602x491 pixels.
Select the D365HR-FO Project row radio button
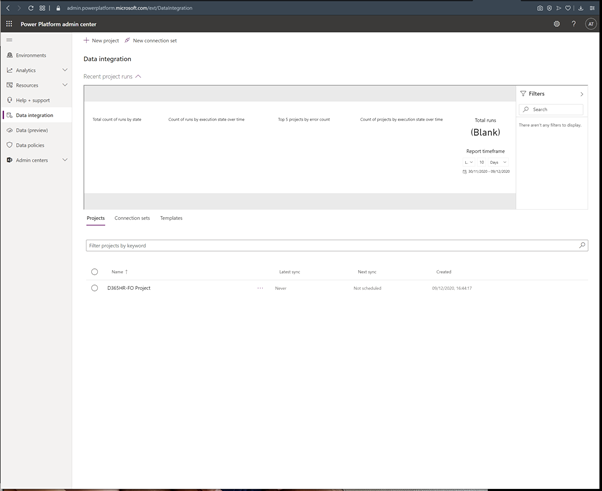click(94, 288)
